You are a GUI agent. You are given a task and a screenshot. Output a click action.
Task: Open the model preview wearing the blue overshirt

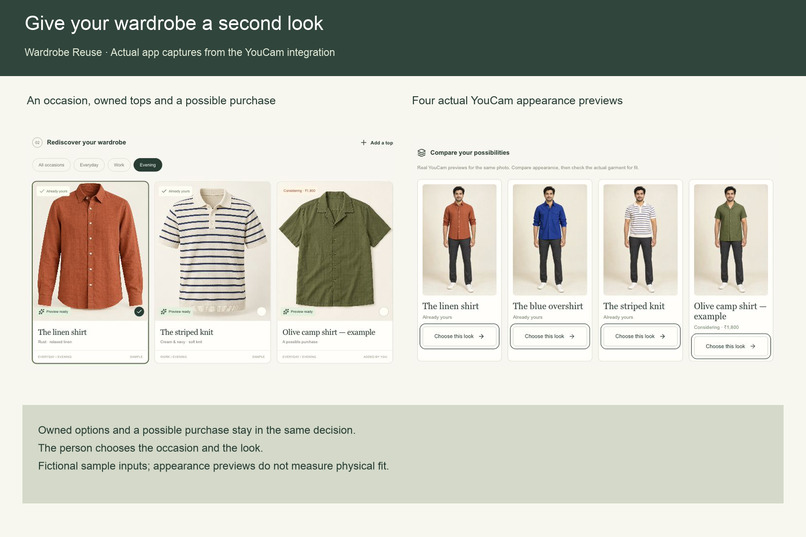[550, 239]
